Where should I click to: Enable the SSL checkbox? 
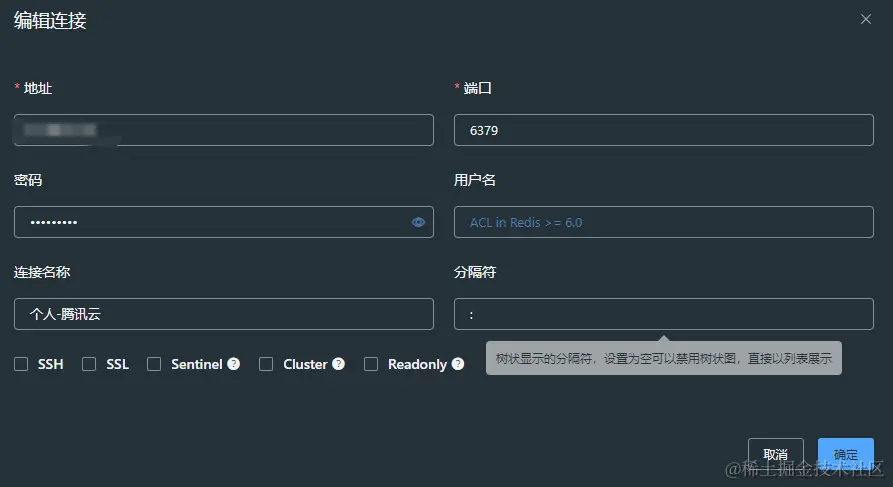coord(89,364)
